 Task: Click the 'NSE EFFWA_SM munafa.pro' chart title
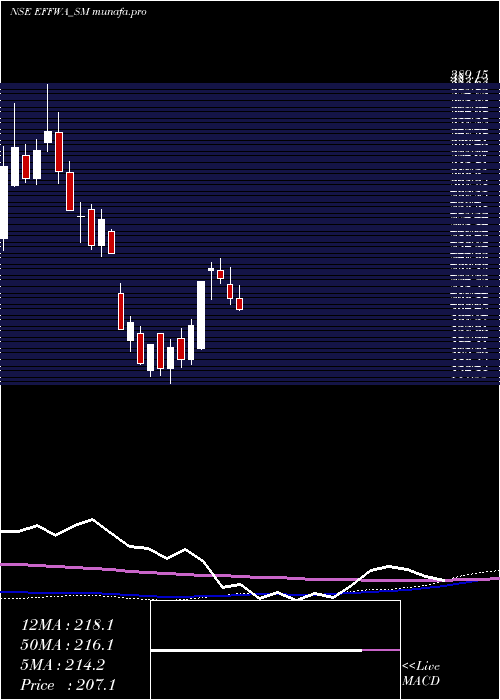pos(78,12)
